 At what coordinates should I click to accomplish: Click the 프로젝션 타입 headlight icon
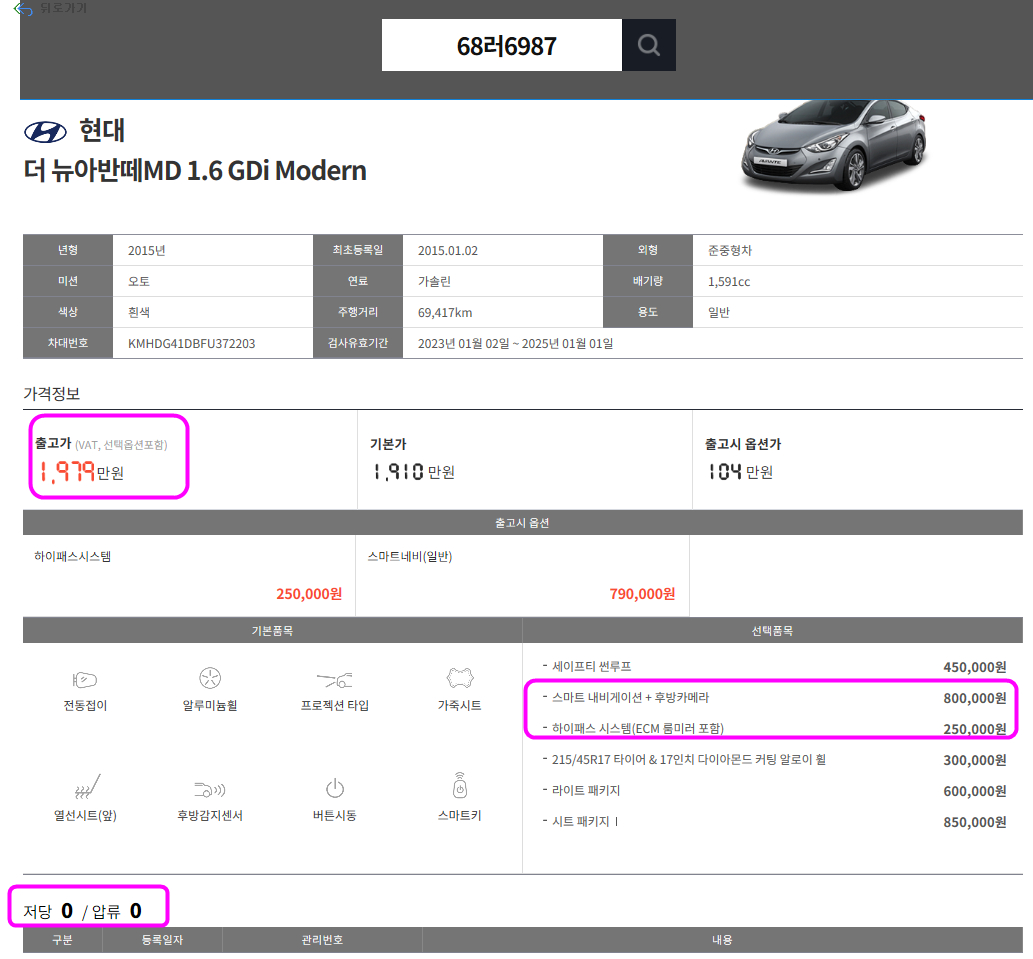pos(335,680)
